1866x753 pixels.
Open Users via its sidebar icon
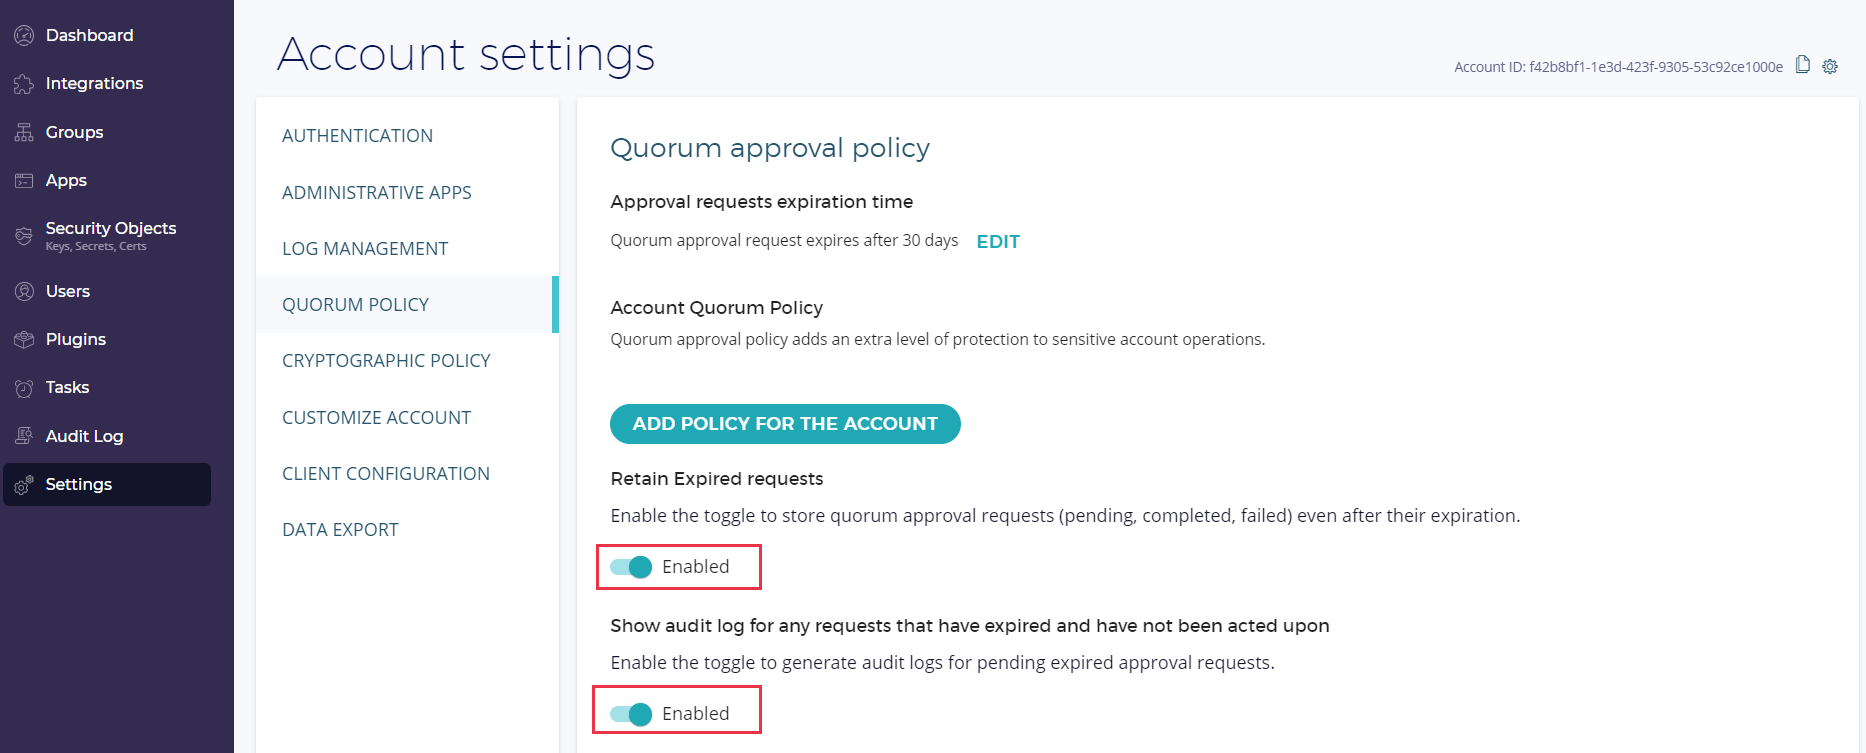[x=24, y=291]
